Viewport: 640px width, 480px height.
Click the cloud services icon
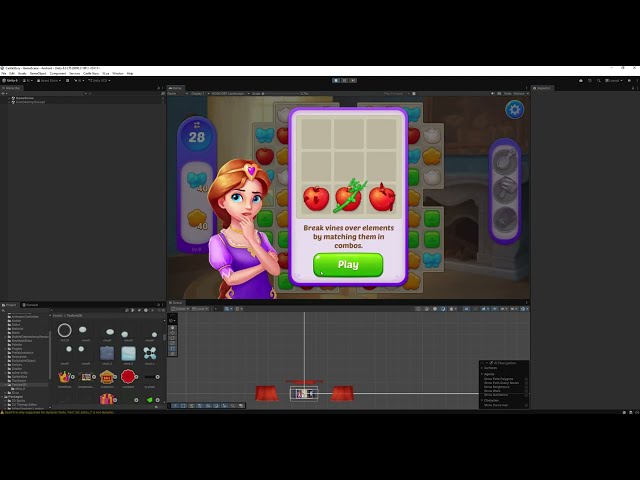(x=581, y=81)
